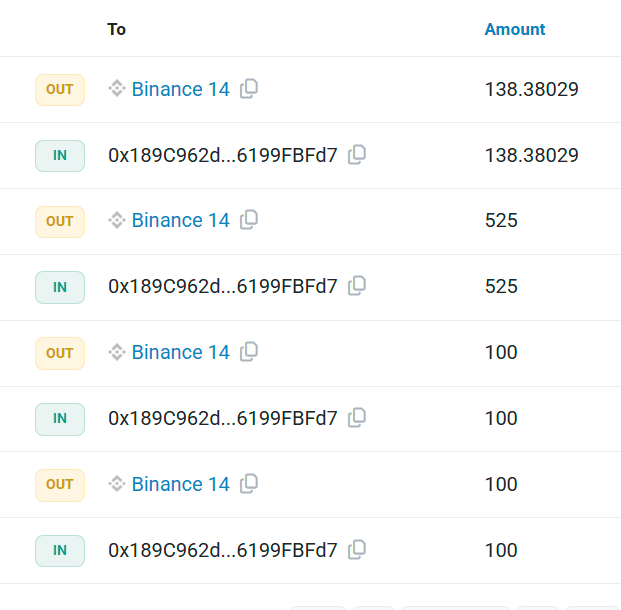This screenshot has width=621, height=610.
Task: Open Binance 14 link in 138.38029 row
Action: pyautogui.click(x=181, y=89)
